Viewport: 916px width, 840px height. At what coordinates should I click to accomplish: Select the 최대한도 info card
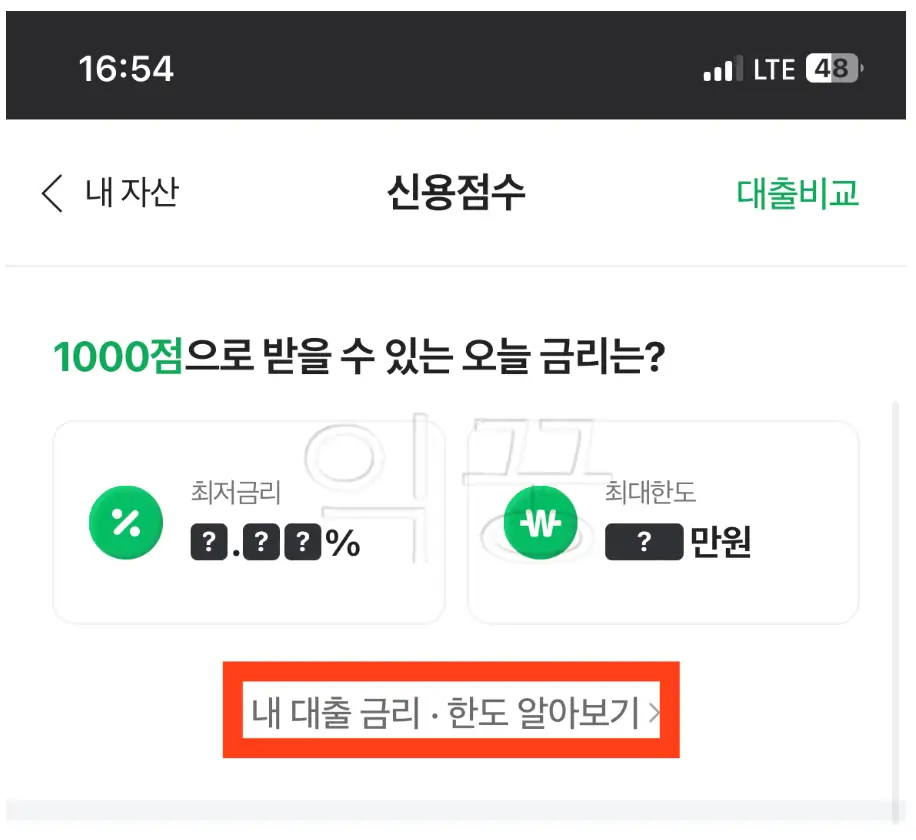(x=663, y=522)
